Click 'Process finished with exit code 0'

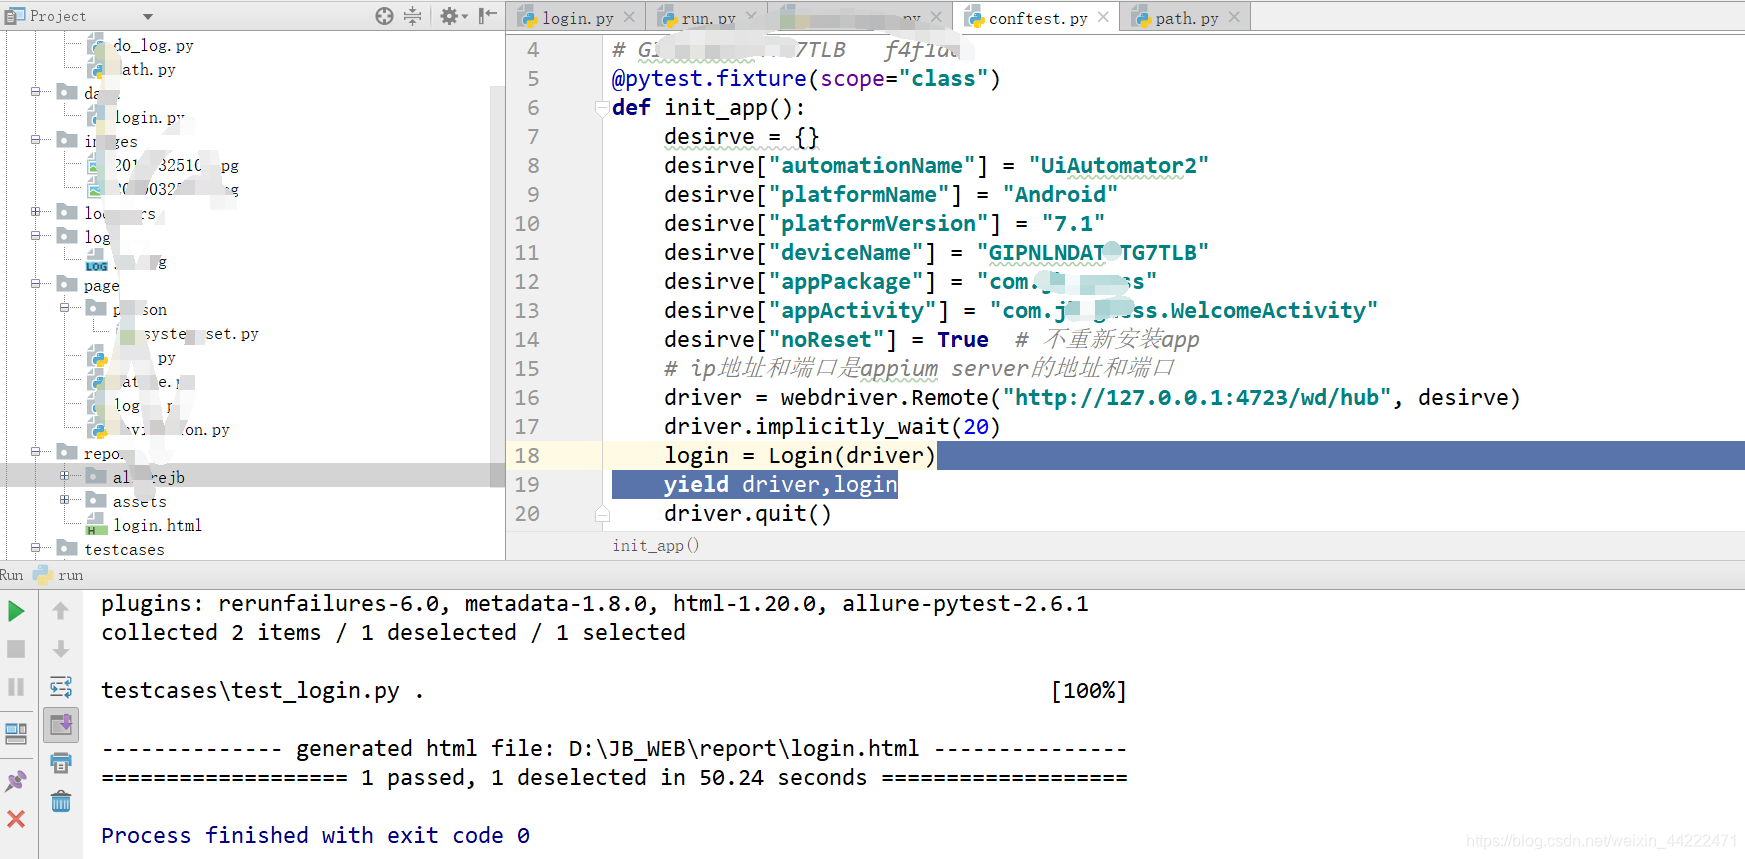(315, 835)
